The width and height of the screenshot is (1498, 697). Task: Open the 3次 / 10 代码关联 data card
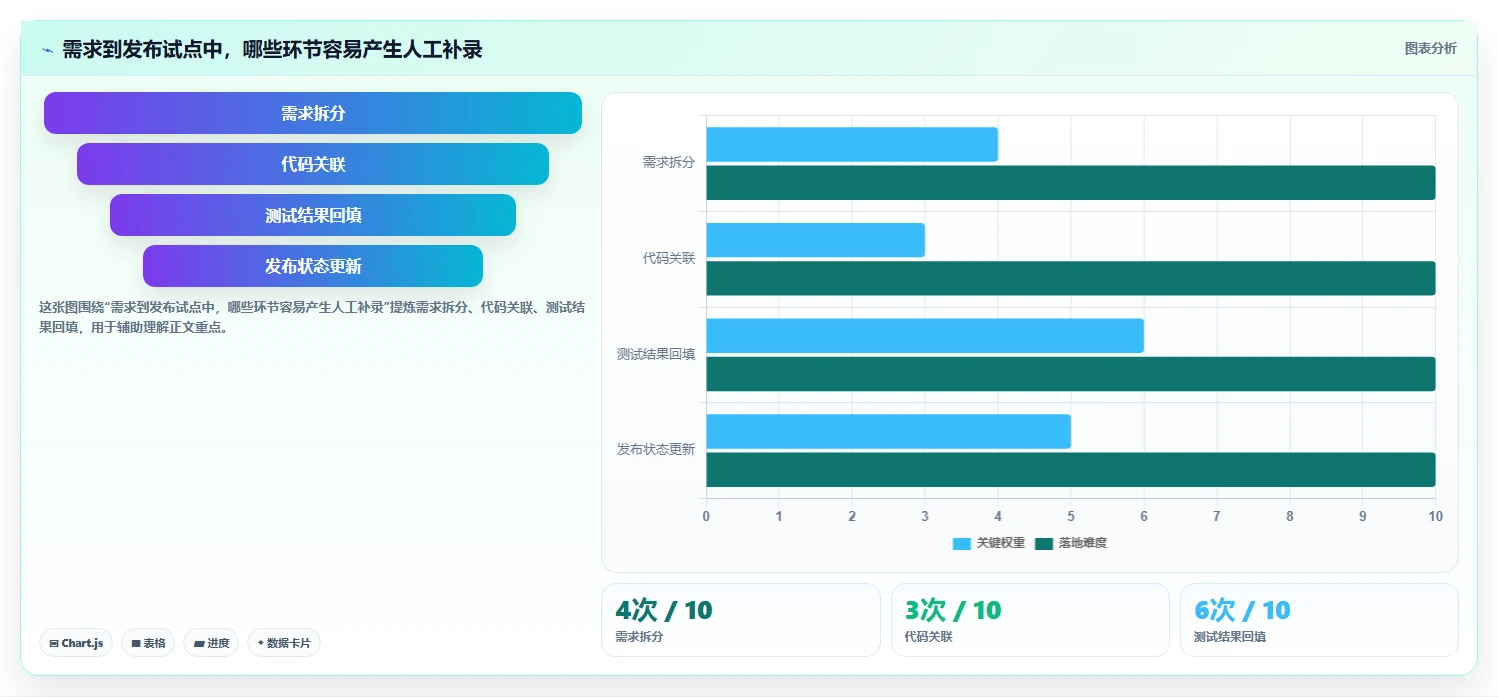[x=1030, y=620]
